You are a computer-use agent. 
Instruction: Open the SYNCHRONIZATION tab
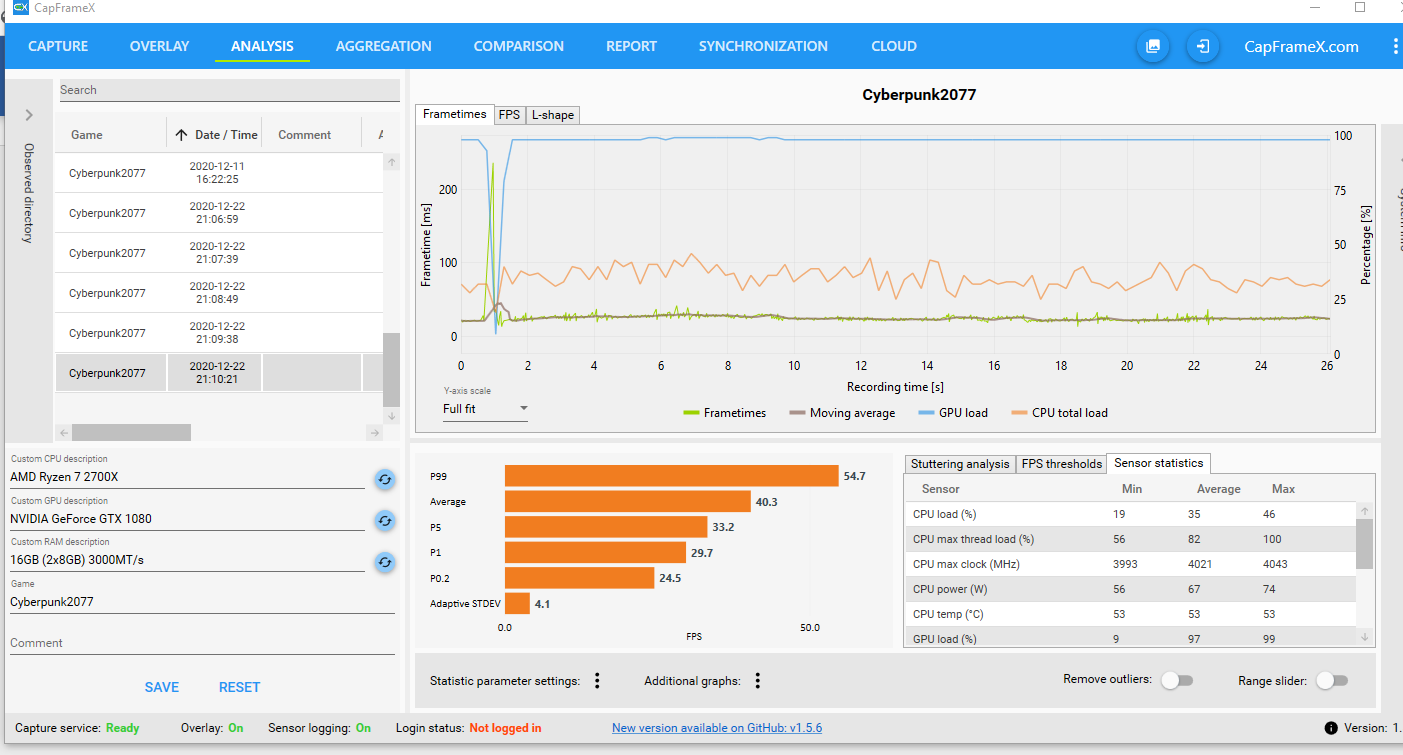pos(763,46)
